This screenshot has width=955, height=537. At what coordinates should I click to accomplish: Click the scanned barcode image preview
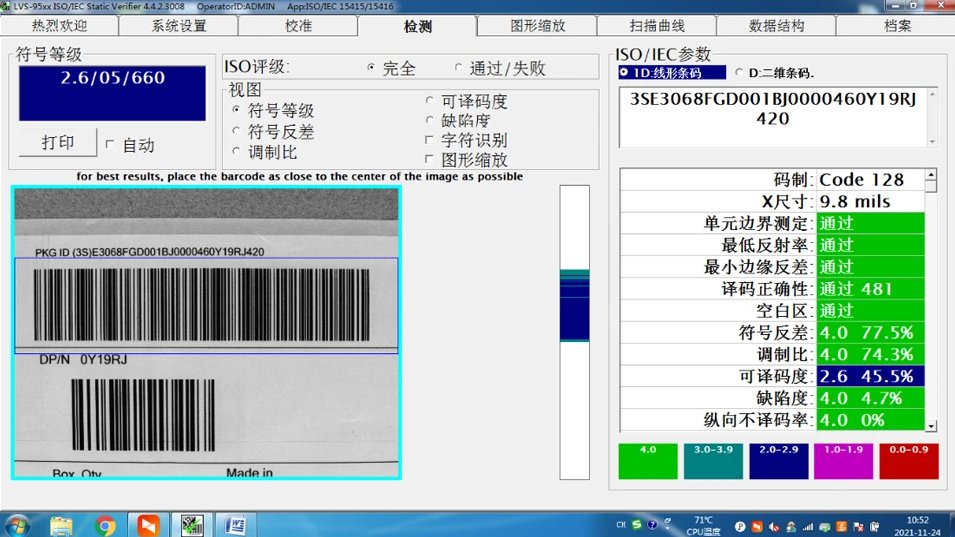(x=206, y=333)
